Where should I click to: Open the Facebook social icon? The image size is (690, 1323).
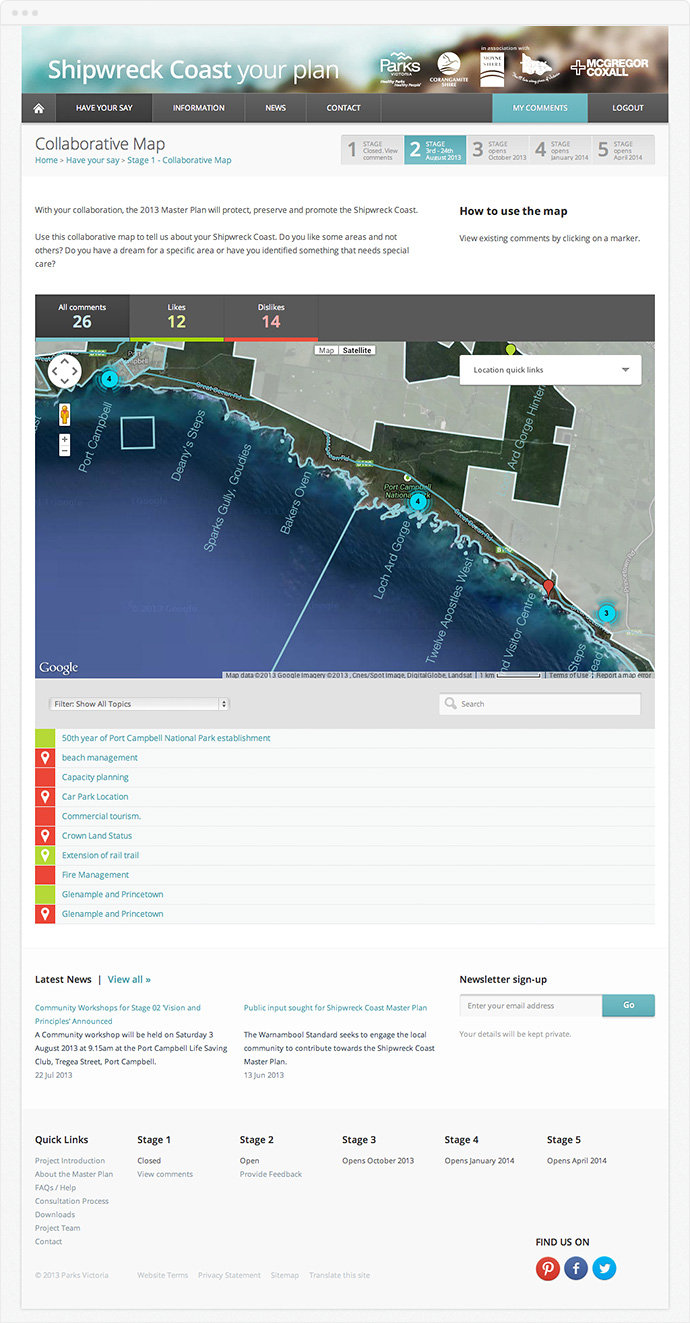pyautogui.click(x=575, y=1269)
